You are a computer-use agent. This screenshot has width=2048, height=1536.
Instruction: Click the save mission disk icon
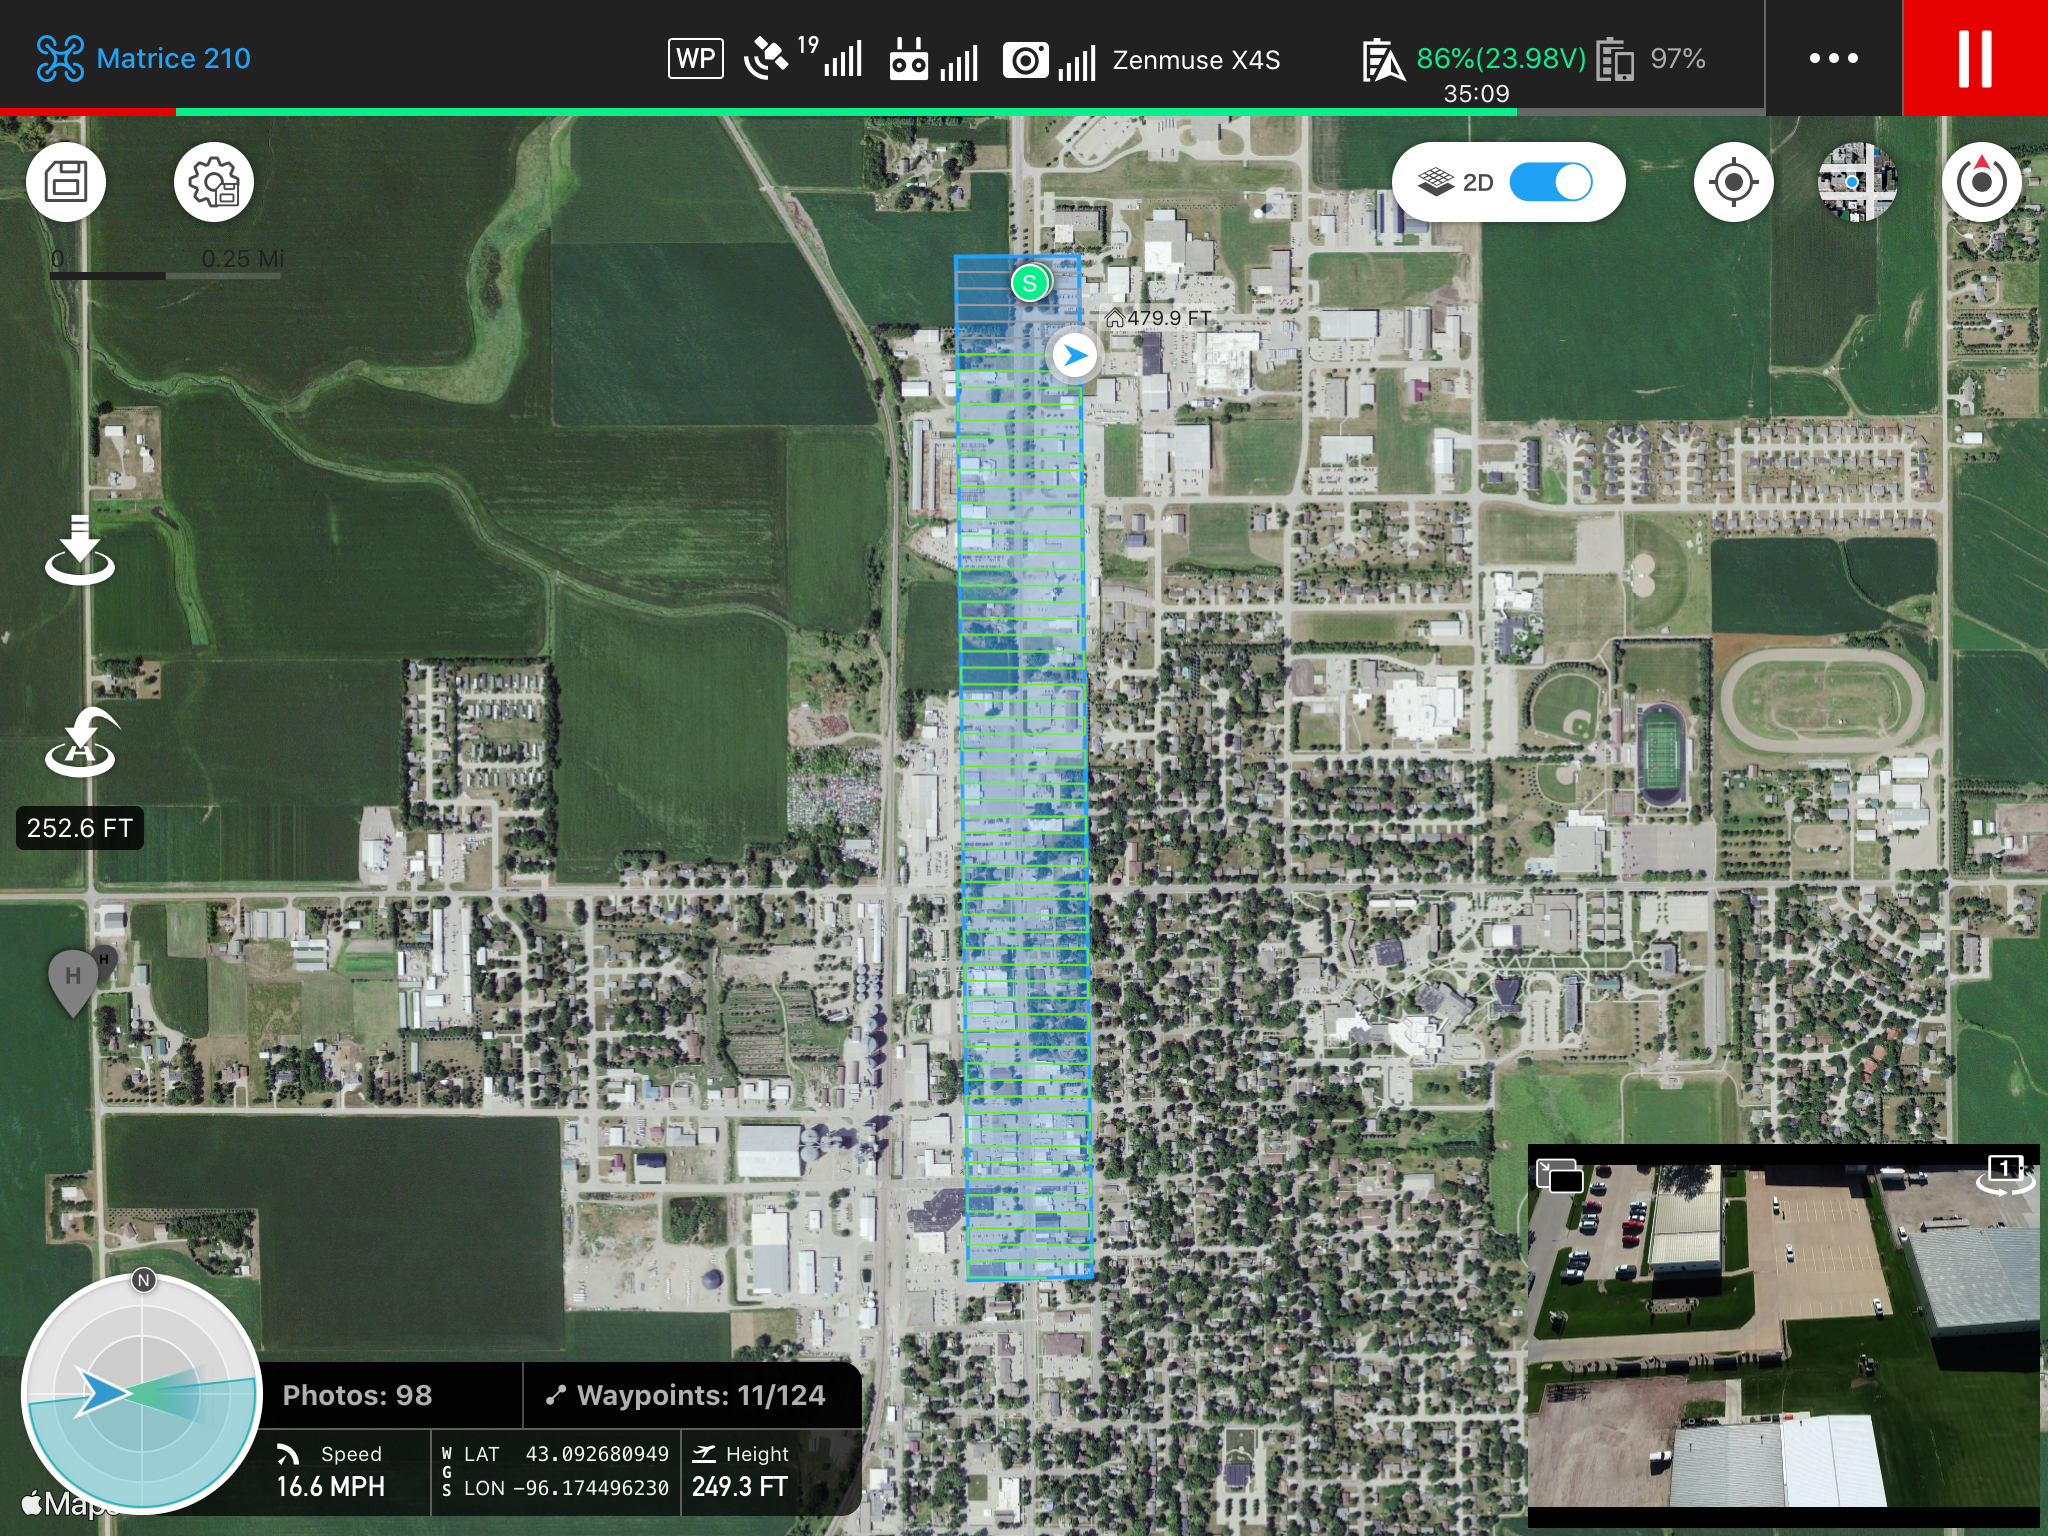pyautogui.click(x=66, y=182)
